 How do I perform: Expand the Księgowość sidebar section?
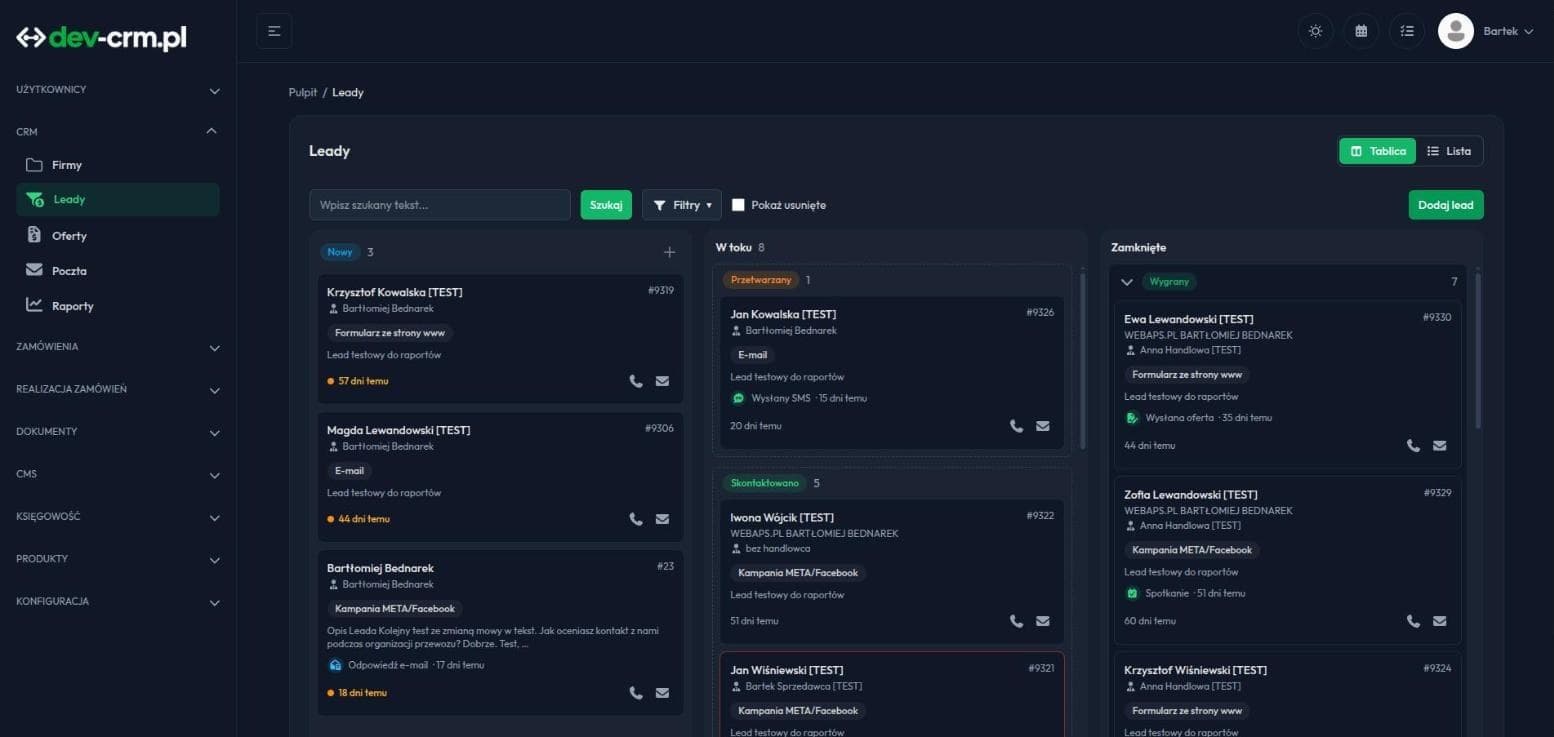pos(118,517)
